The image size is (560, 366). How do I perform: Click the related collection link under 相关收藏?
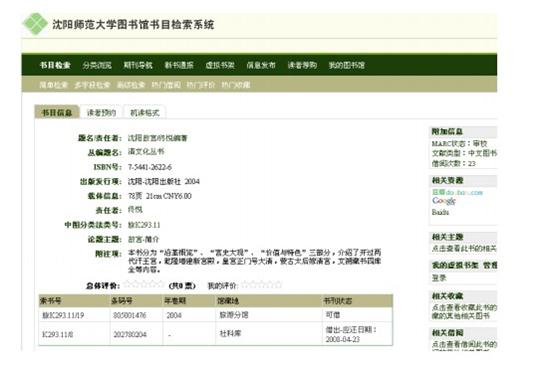(464, 311)
